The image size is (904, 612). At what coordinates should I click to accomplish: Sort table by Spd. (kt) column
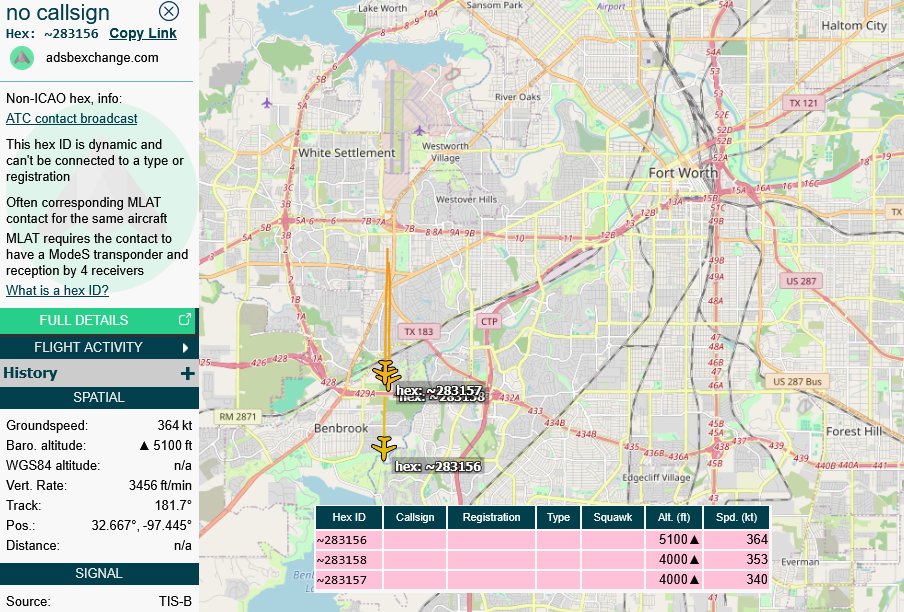click(x=736, y=517)
